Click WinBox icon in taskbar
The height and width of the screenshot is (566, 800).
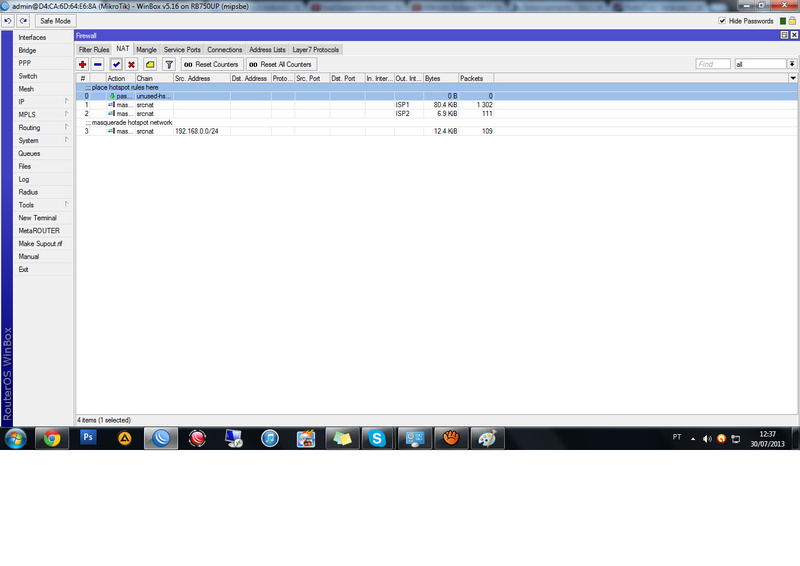(x=161, y=438)
